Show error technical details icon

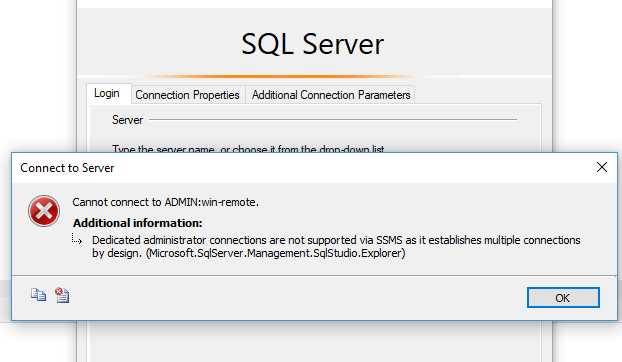(62, 295)
